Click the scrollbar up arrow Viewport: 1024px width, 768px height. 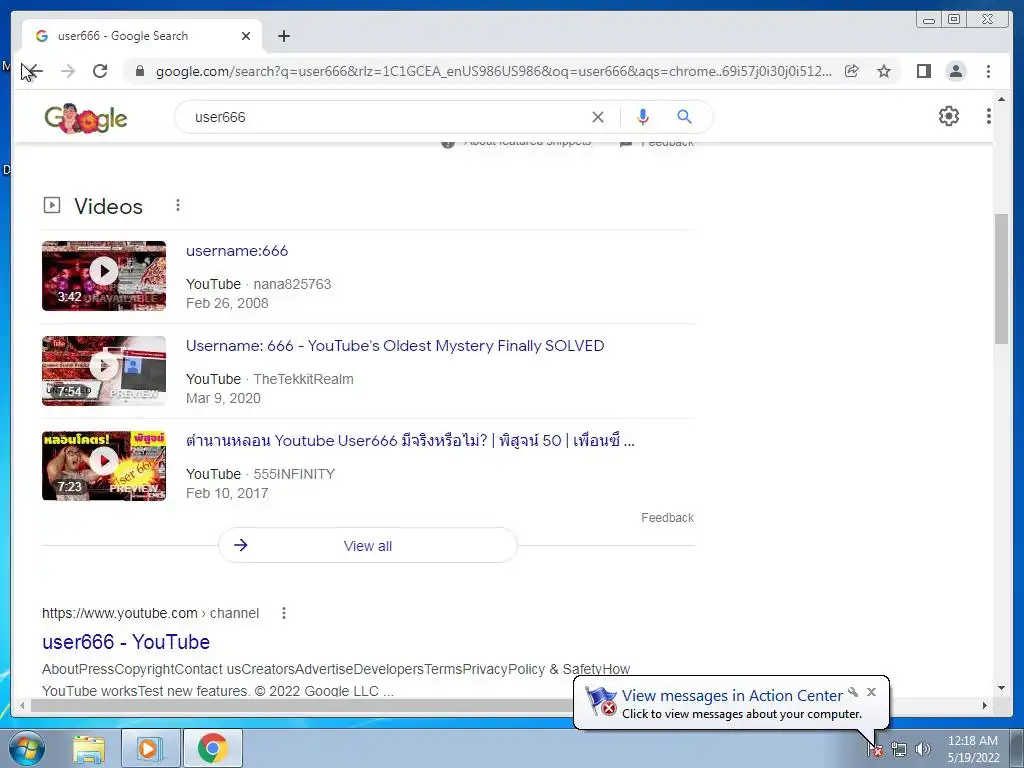[x=1001, y=100]
